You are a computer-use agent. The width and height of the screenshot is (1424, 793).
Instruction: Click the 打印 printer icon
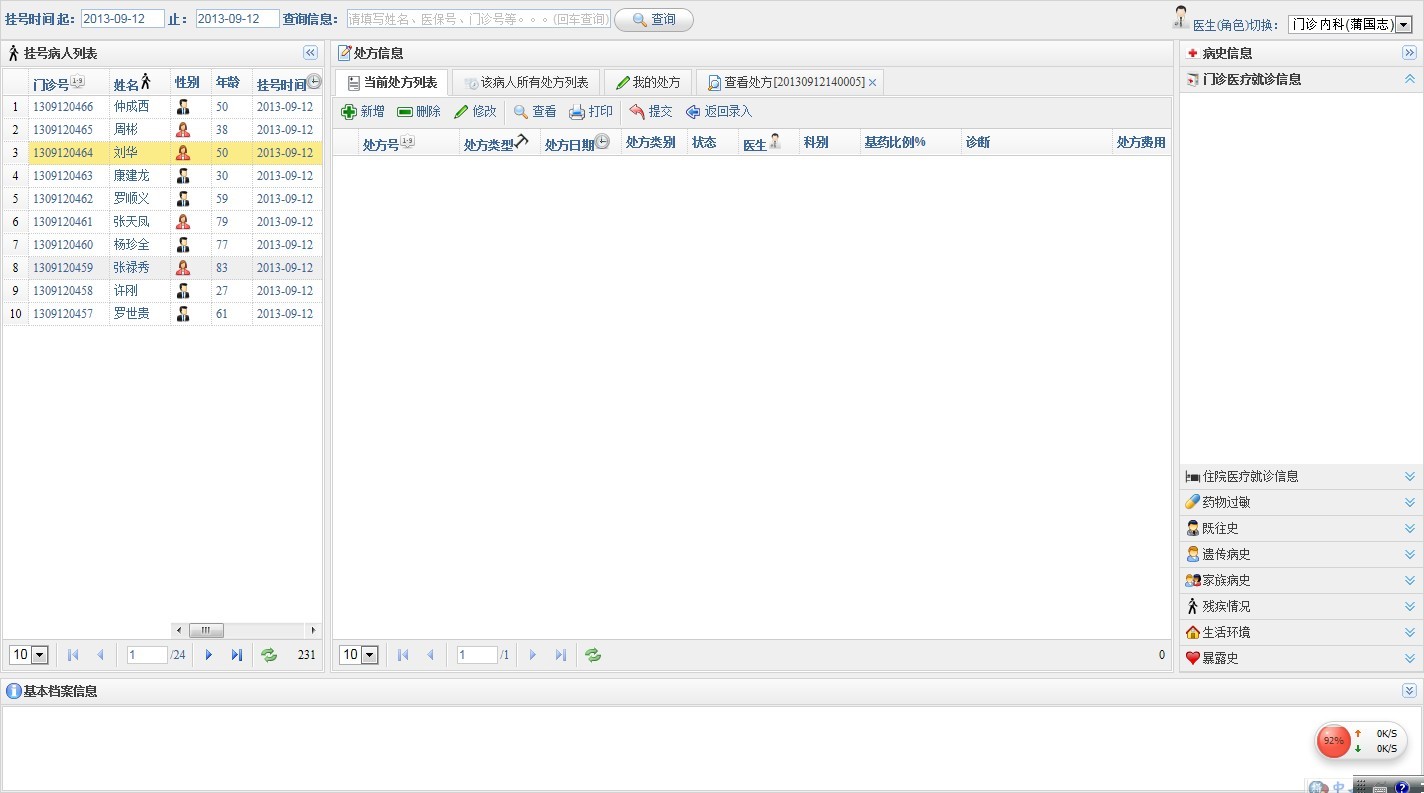click(577, 111)
